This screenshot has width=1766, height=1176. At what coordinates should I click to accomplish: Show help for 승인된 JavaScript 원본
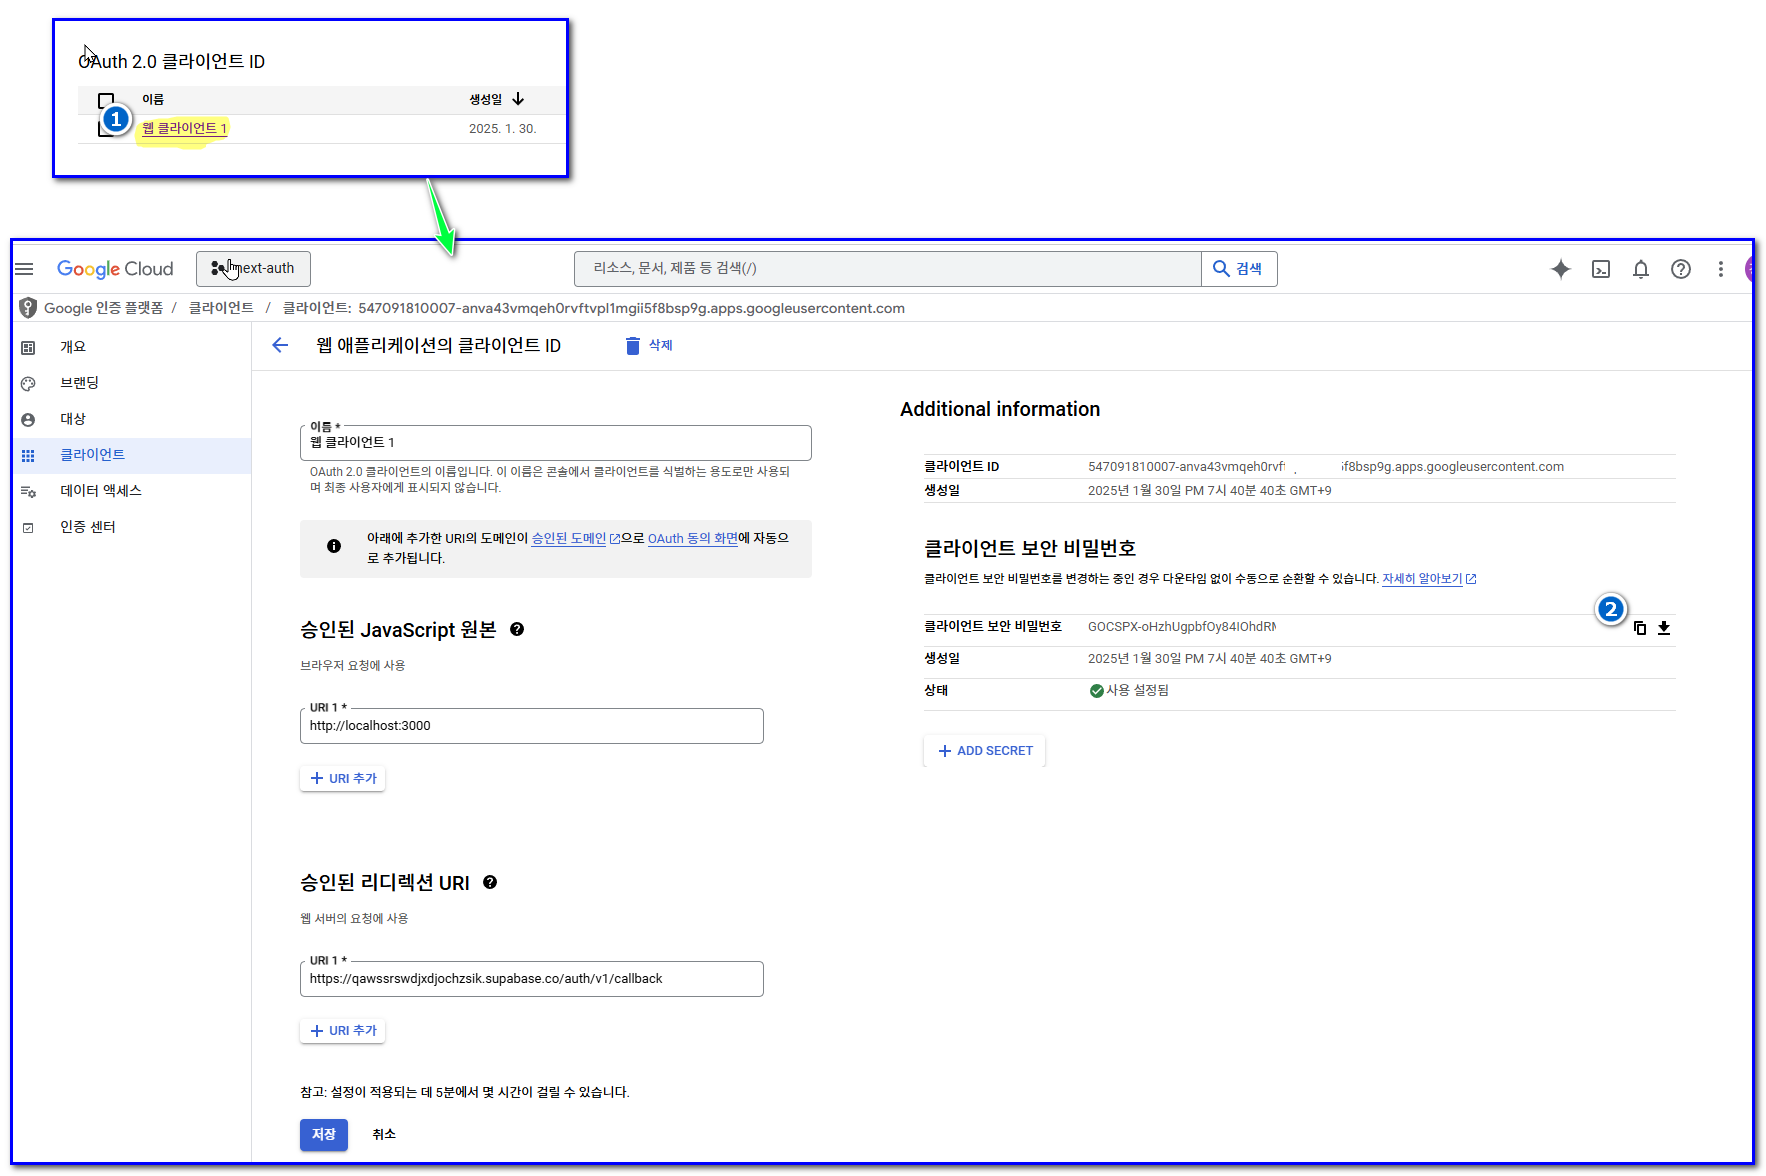517,629
